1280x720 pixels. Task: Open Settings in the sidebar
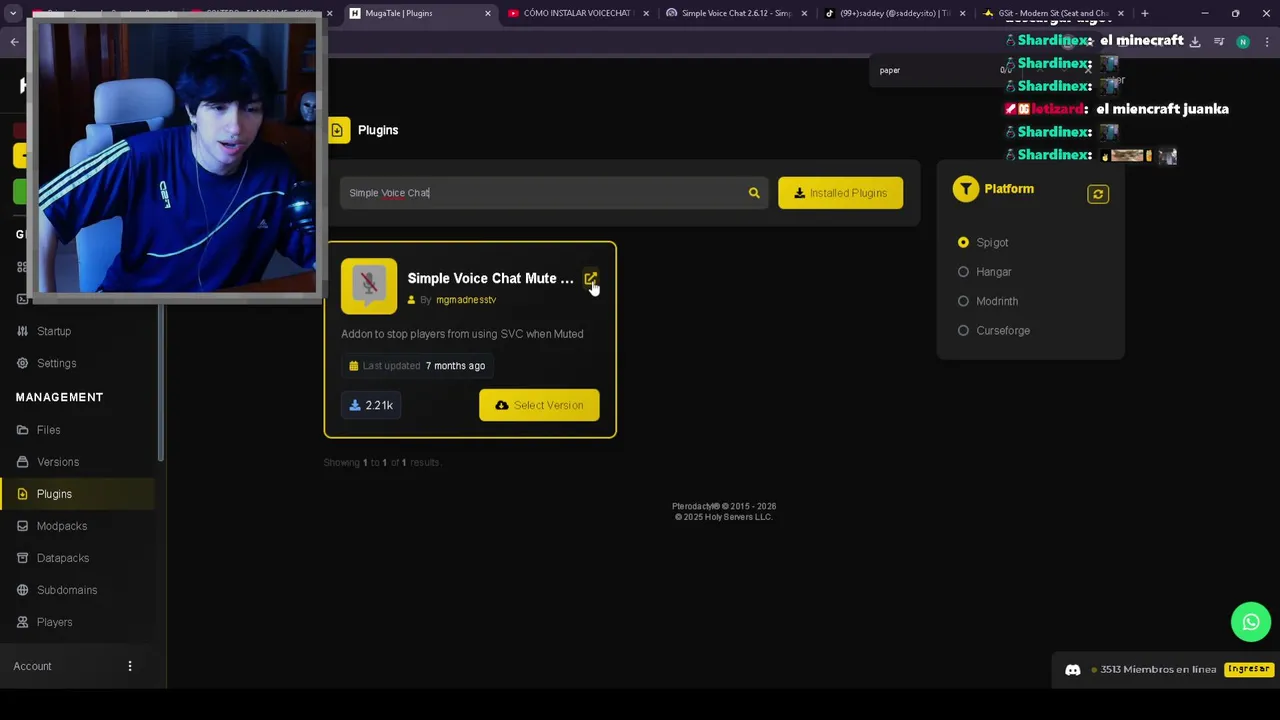click(x=56, y=363)
